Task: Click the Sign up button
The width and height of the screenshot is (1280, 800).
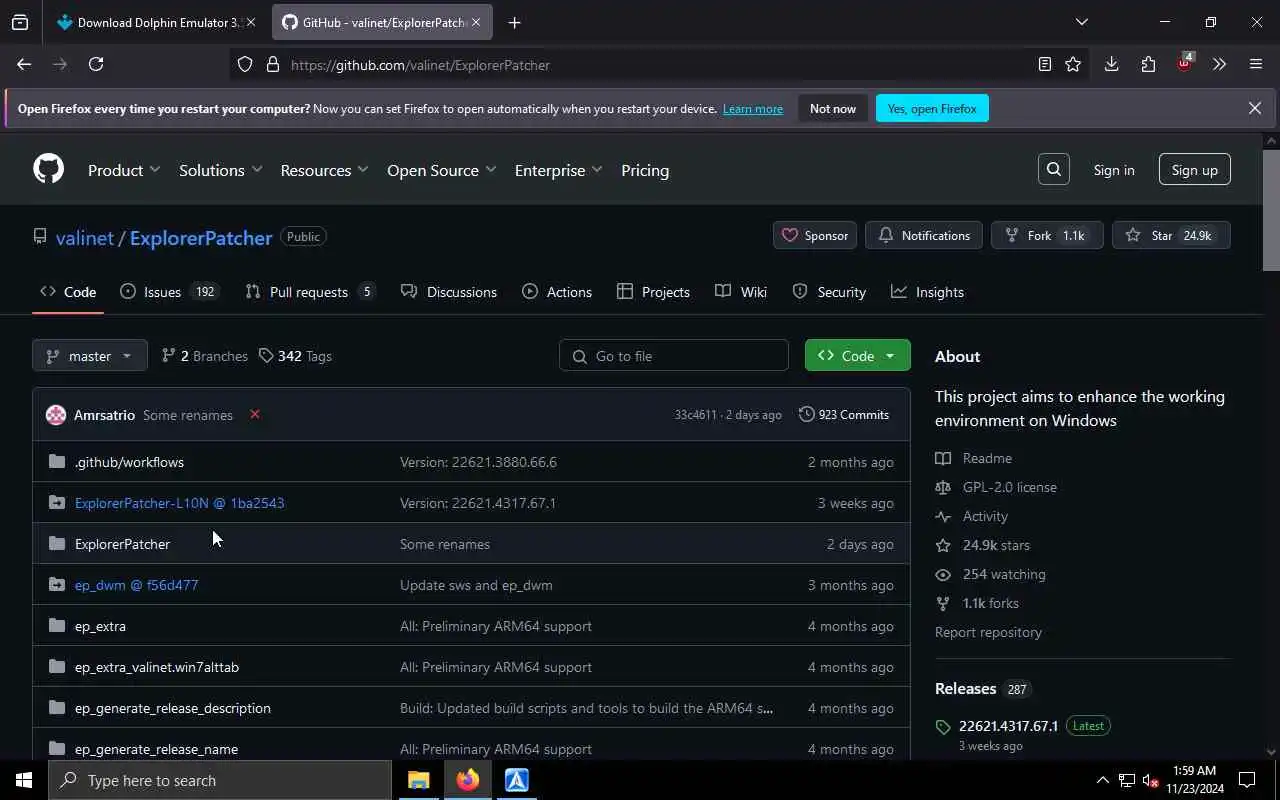Action: [x=1195, y=170]
